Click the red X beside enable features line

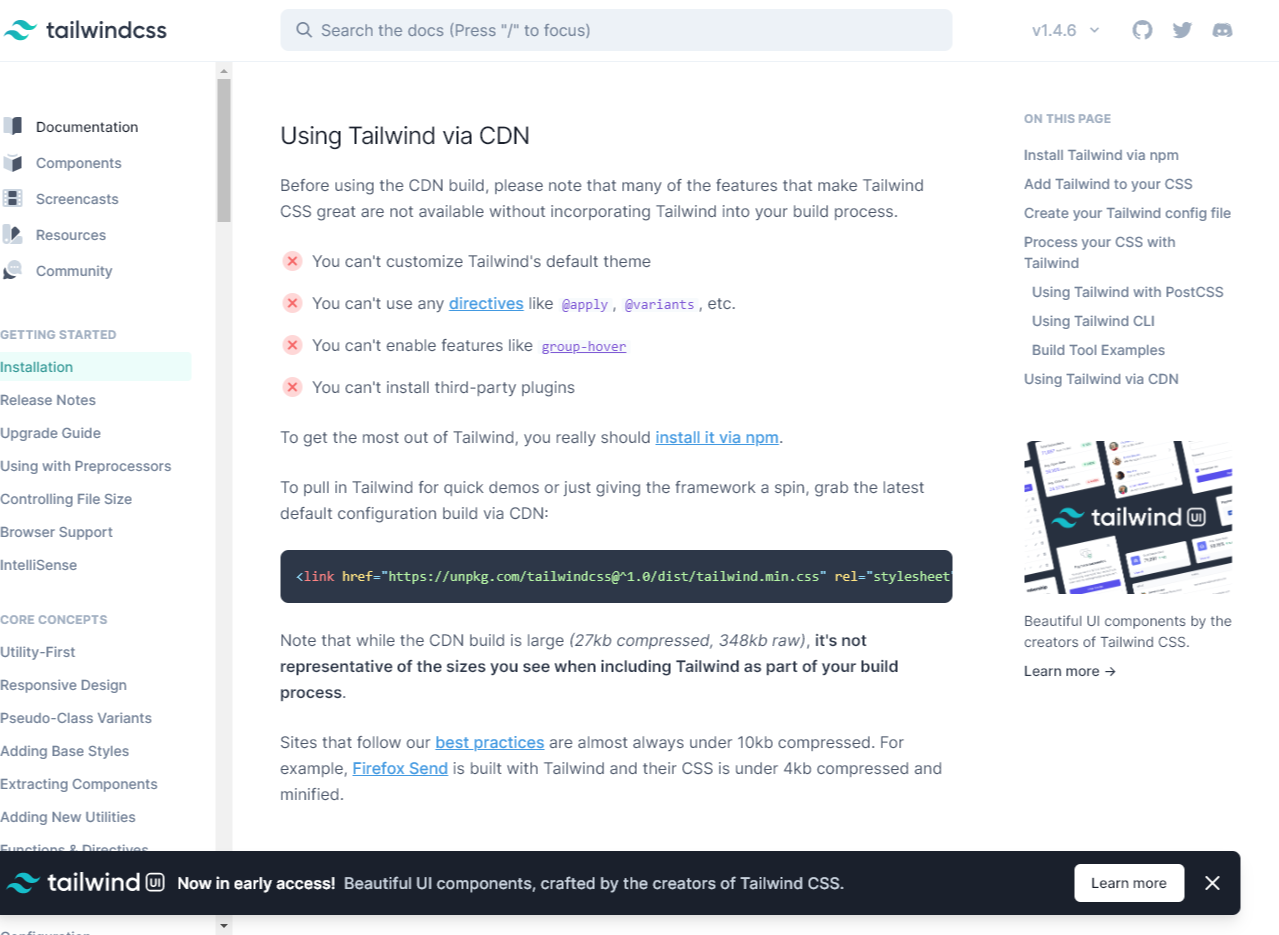[292, 345]
